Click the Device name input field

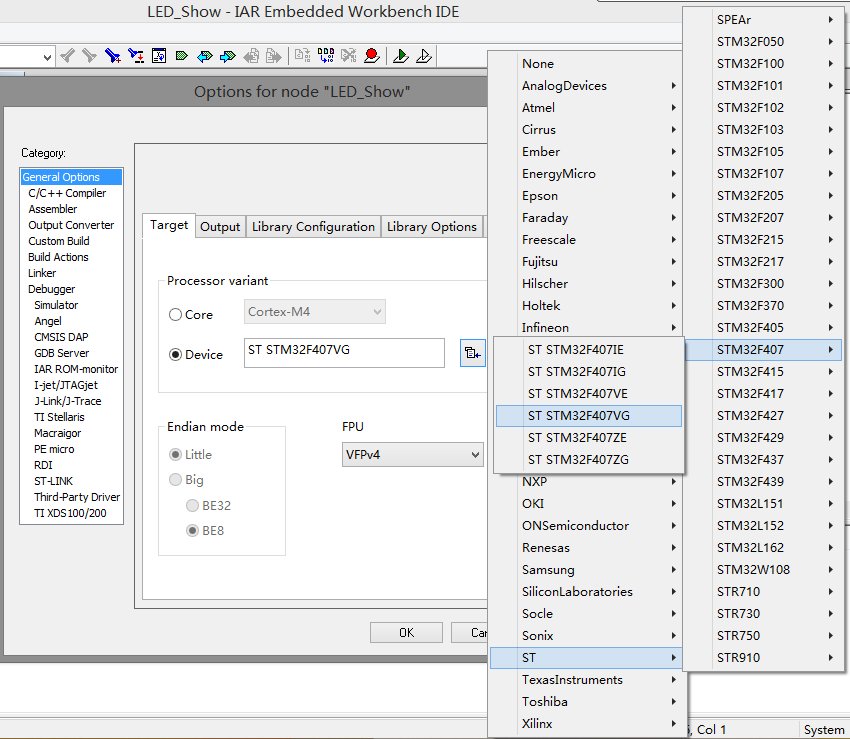click(344, 353)
